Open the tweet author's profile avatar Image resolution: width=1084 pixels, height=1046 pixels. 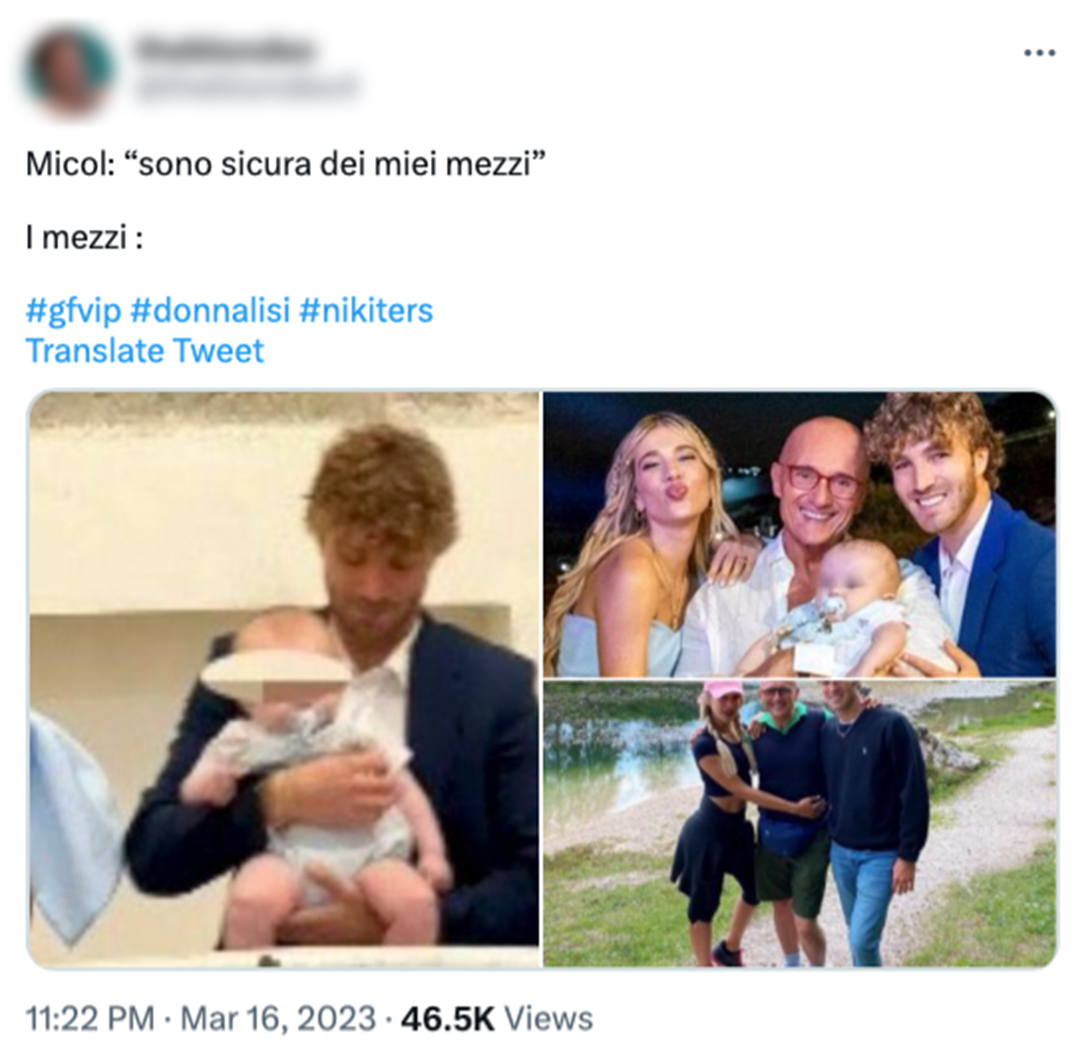68,69
